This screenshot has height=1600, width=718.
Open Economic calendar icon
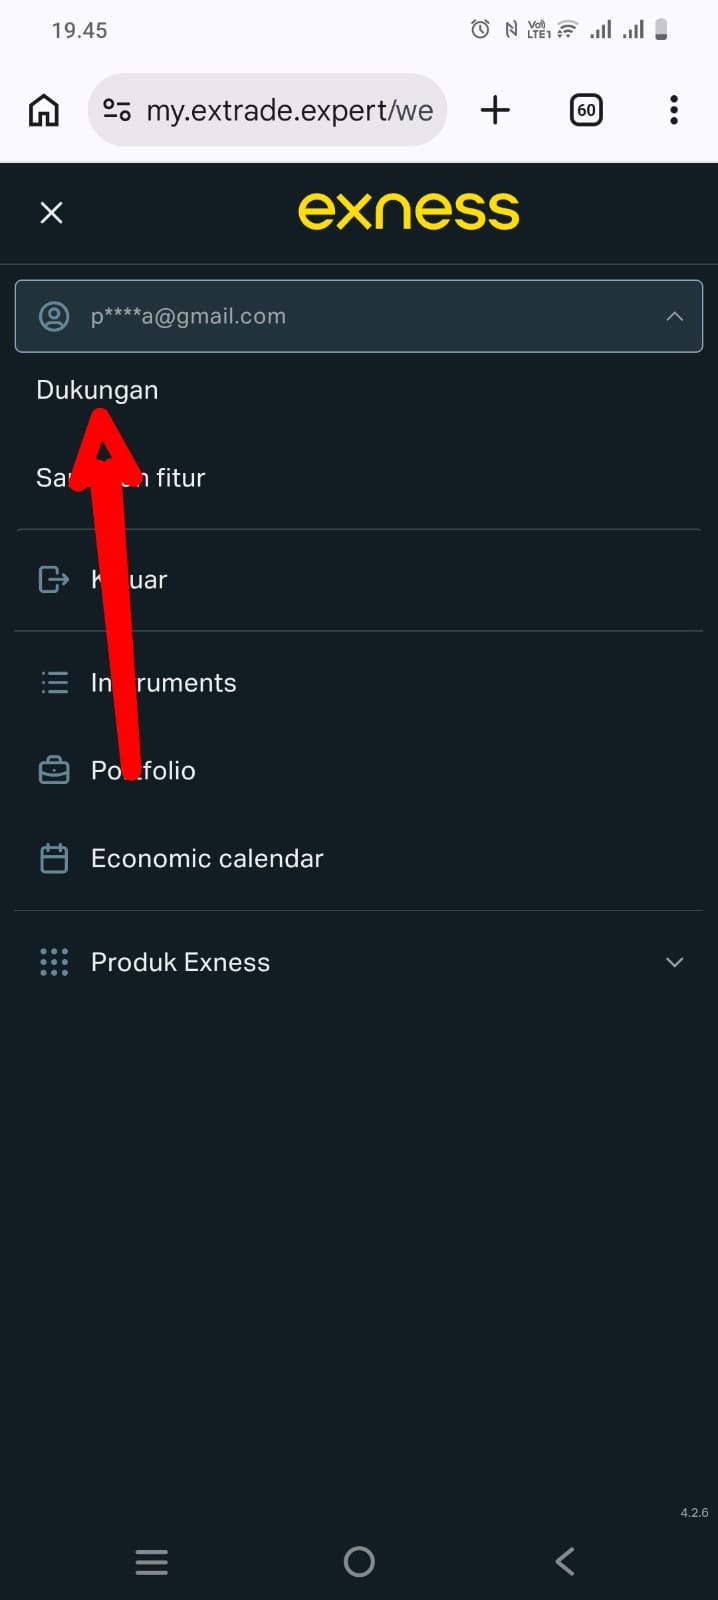(54, 858)
